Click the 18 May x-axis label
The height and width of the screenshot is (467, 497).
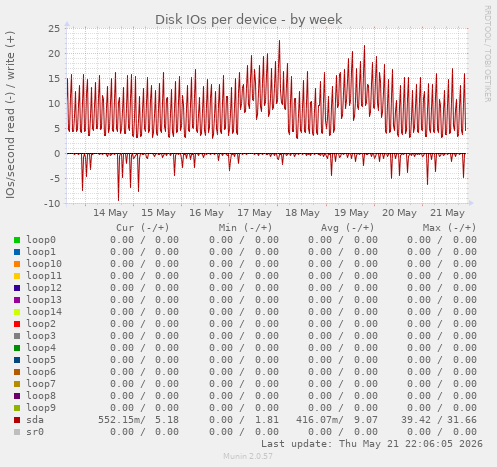point(302,213)
